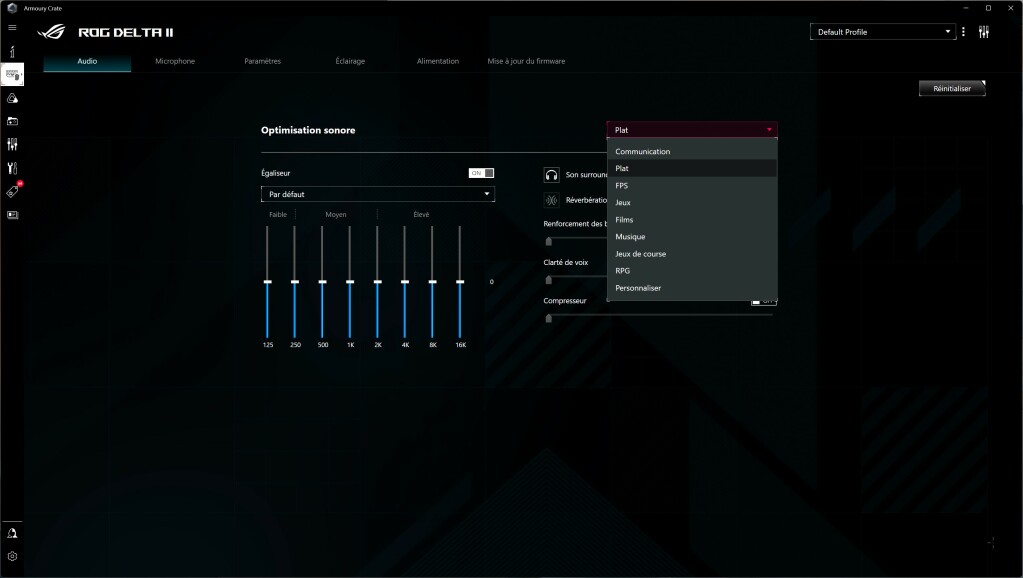Open the Home dashboard sidebar icon
1023x578 pixels.
(12, 52)
